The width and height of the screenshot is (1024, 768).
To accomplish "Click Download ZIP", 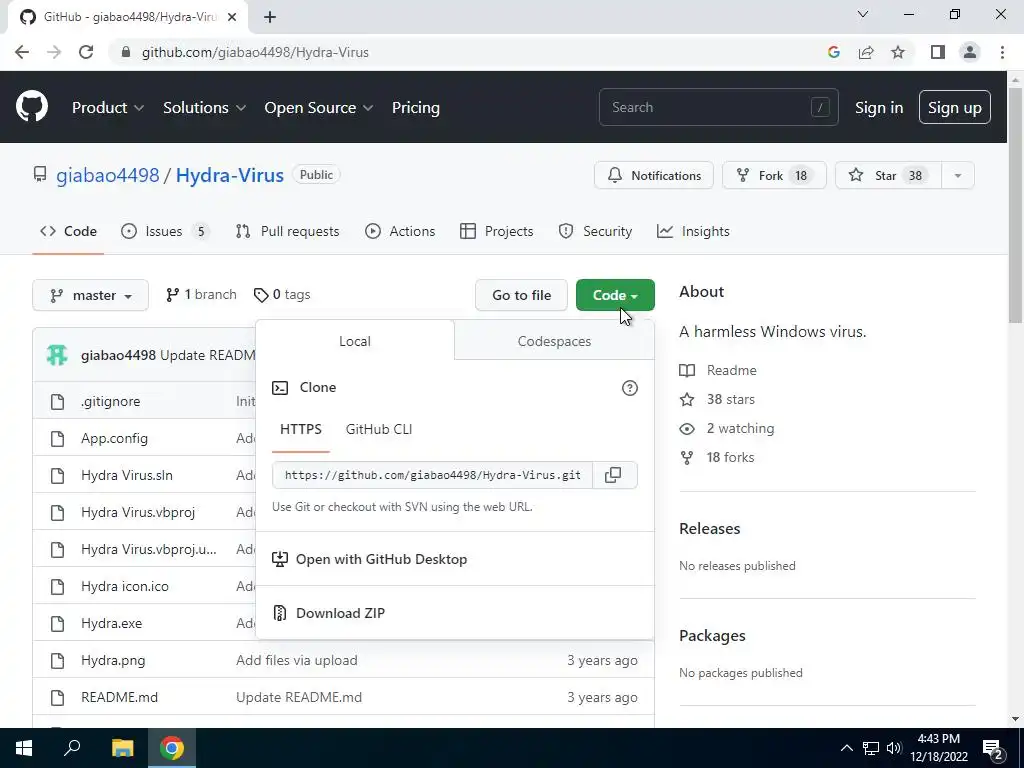I will point(340,613).
